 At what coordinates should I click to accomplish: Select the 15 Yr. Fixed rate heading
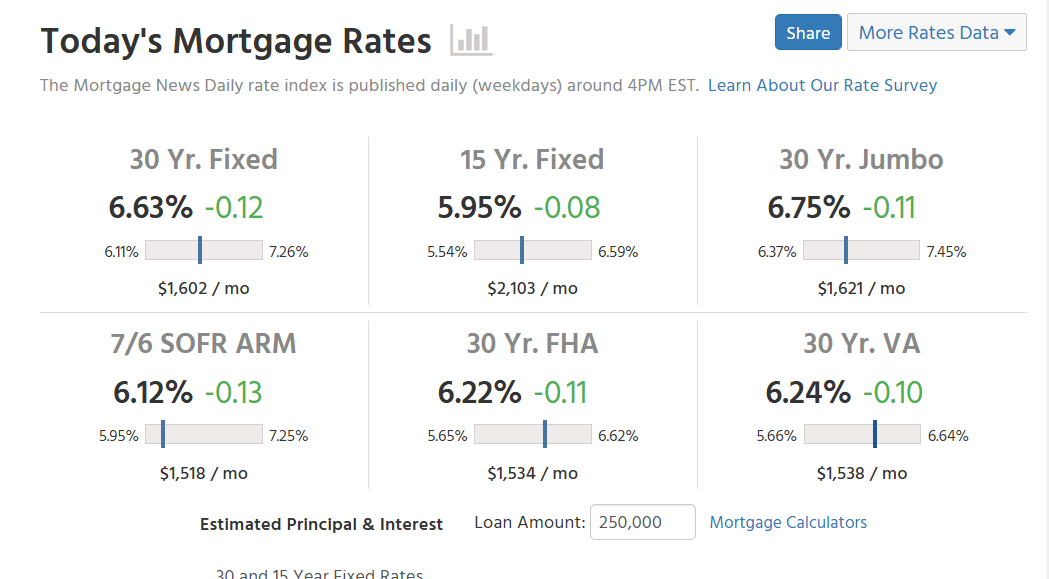532,159
